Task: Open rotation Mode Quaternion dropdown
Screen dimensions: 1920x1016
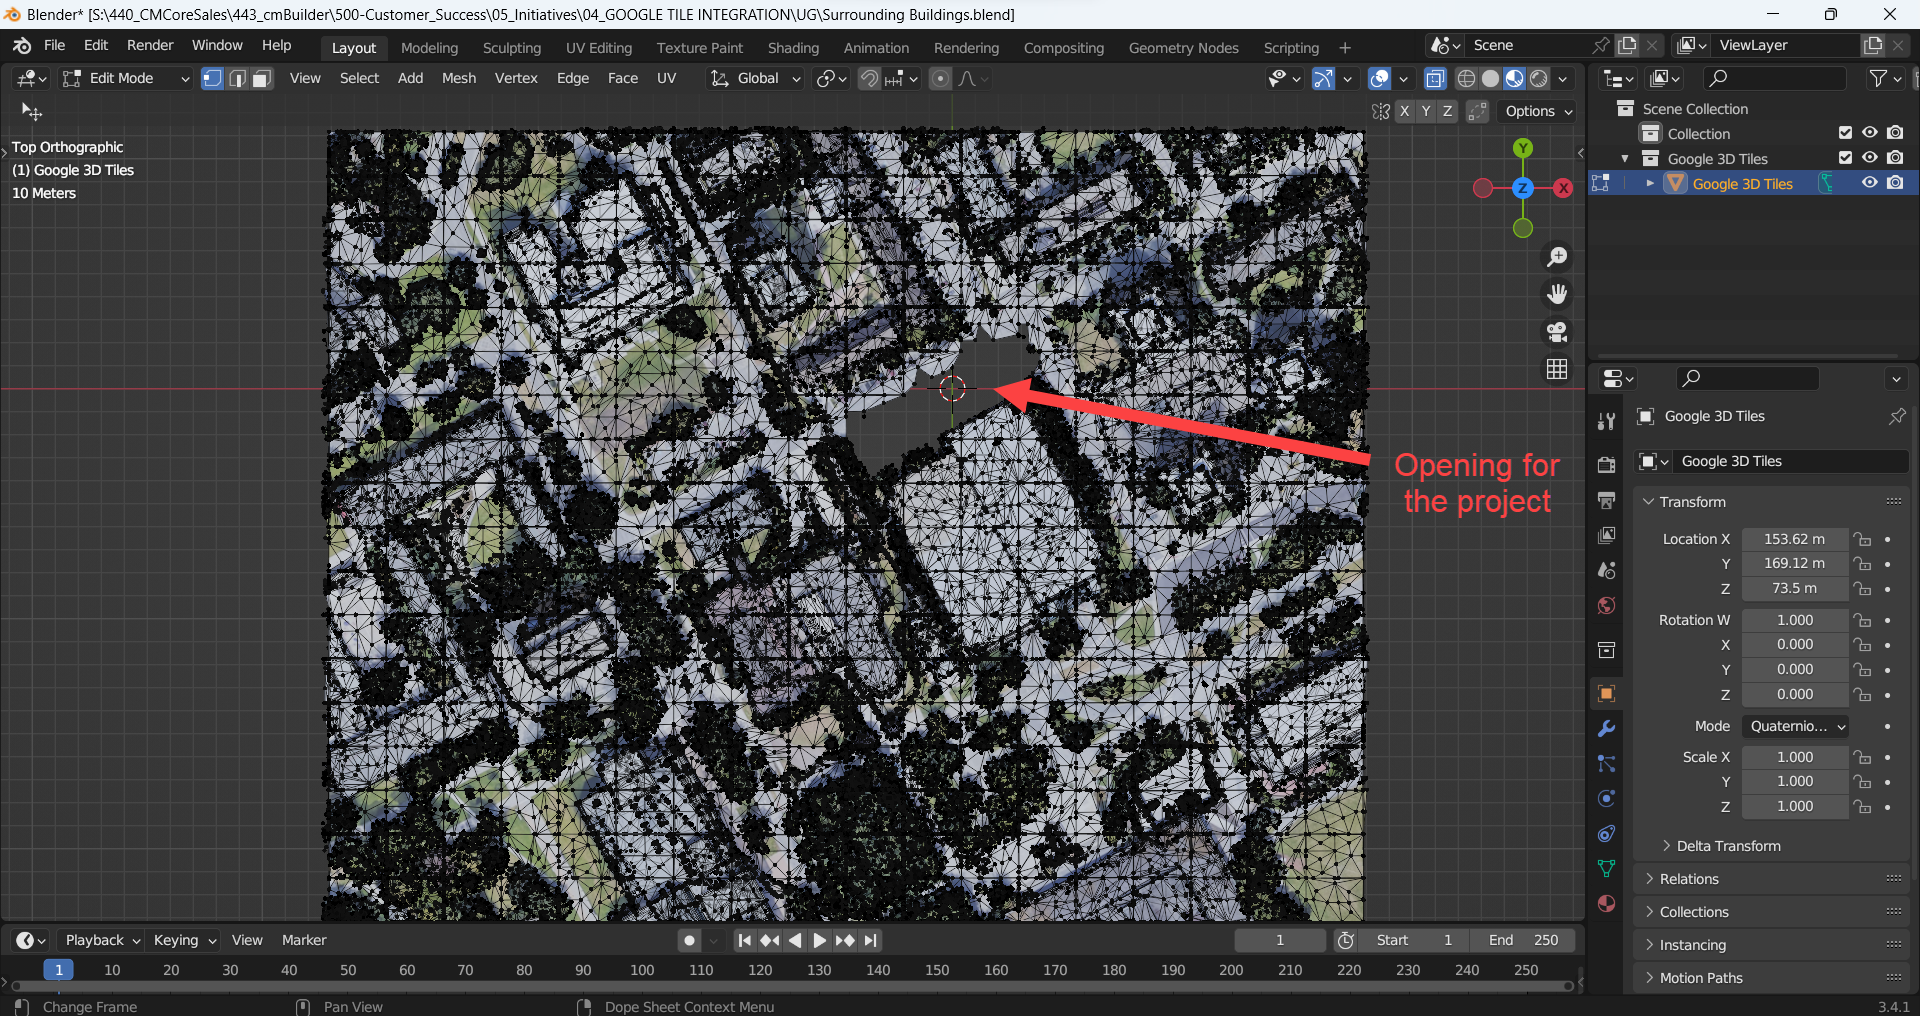Action: [1795, 726]
